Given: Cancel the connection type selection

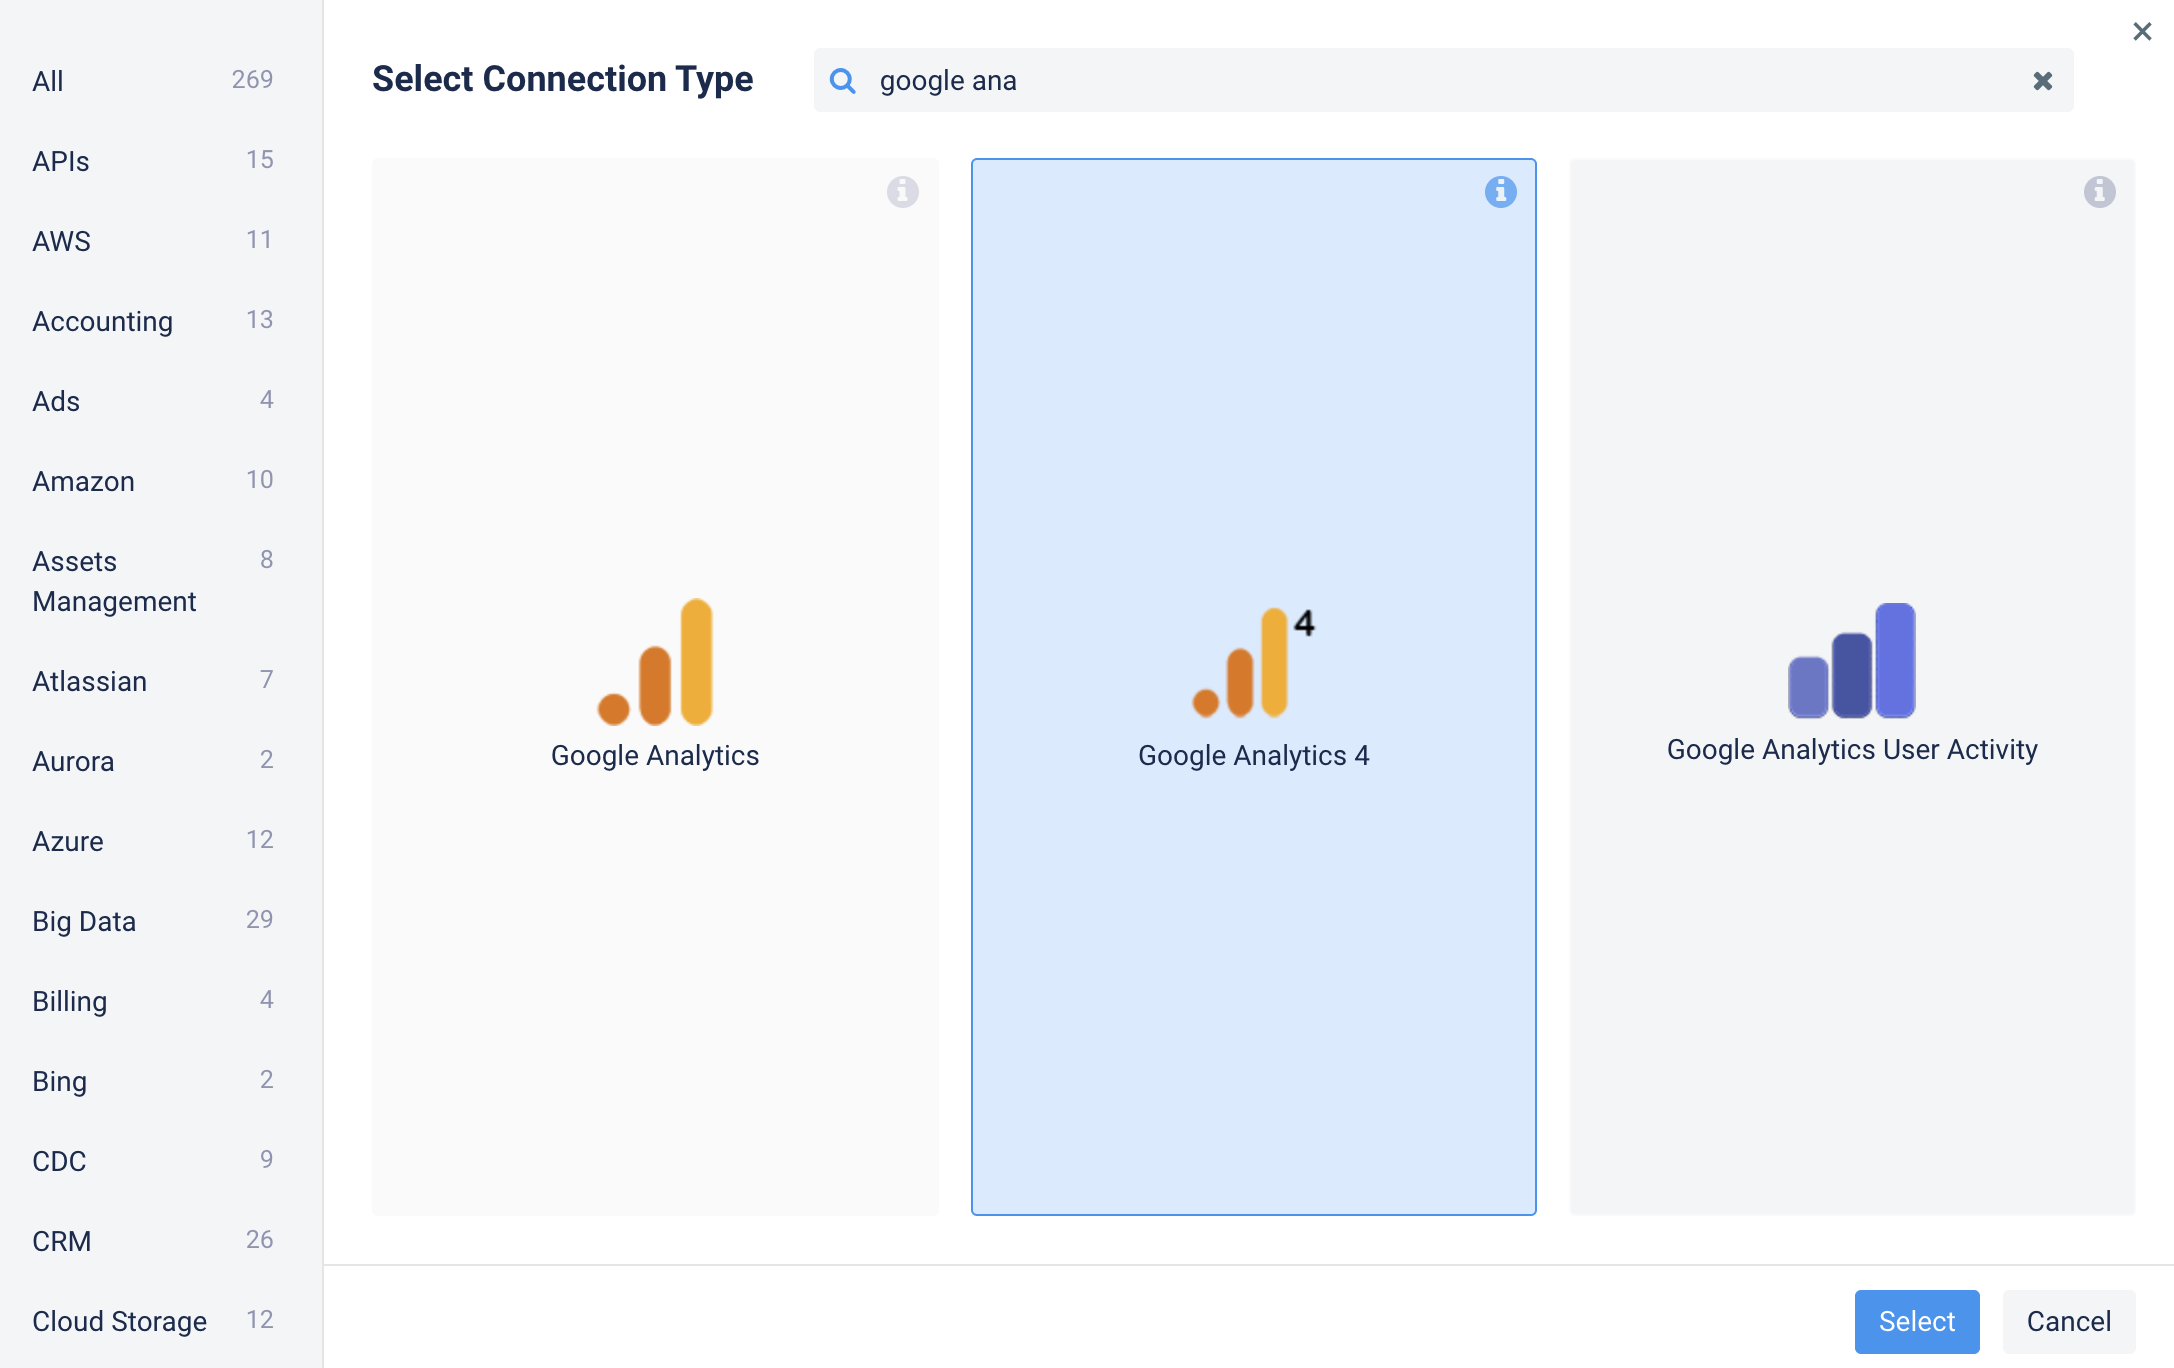Looking at the screenshot, I should click(x=2069, y=1321).
